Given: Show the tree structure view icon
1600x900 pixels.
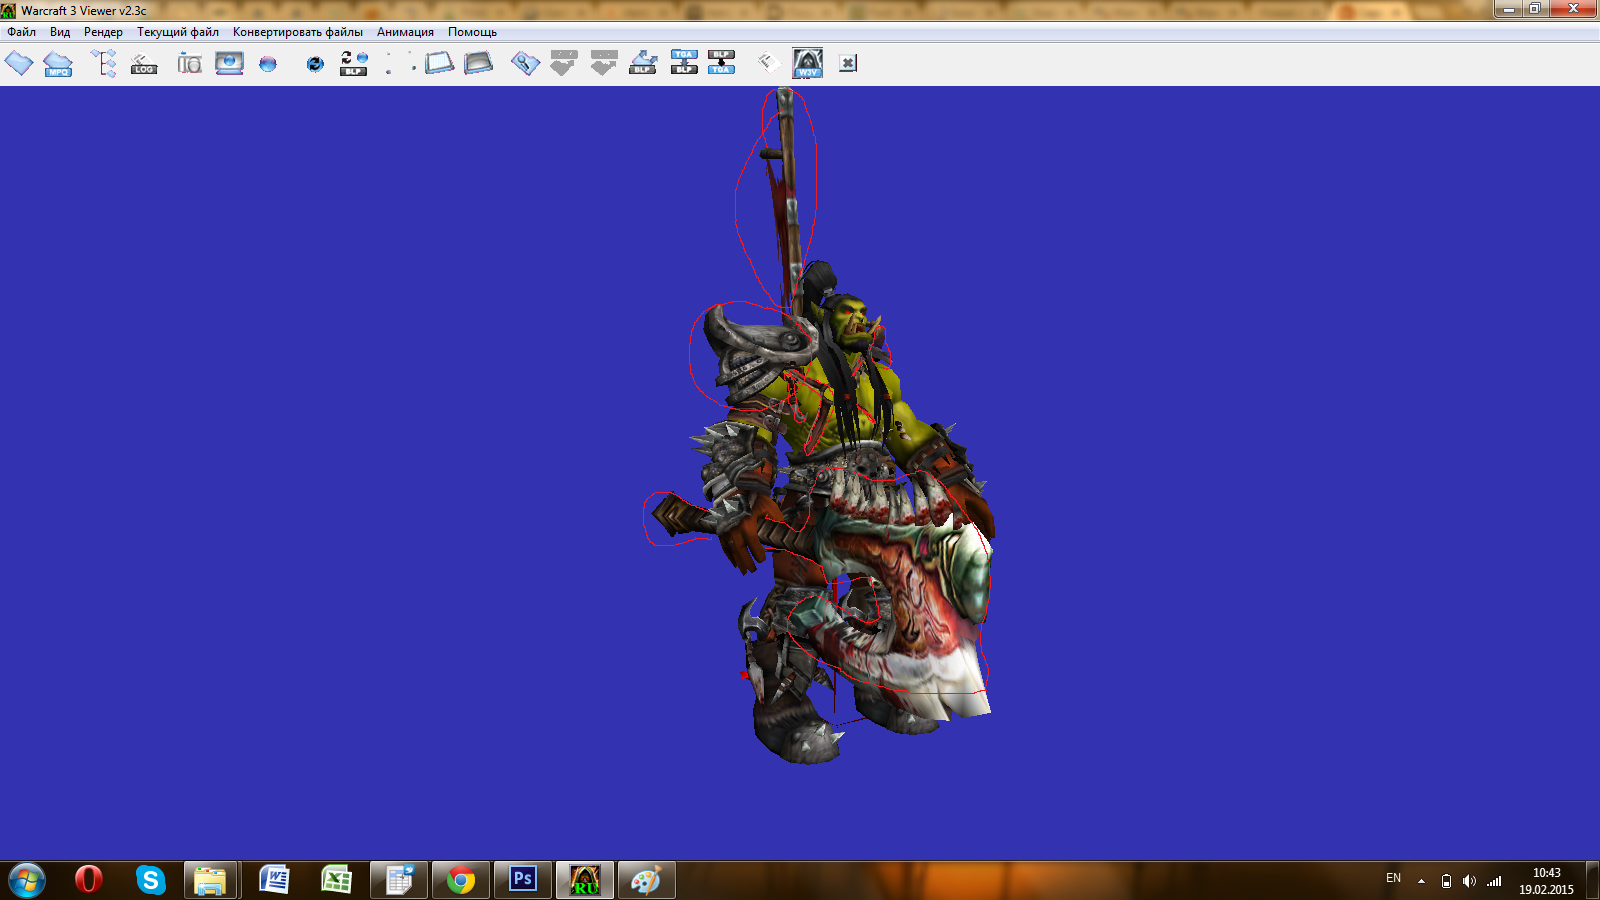Looking at the screenshot, I should tap(104, 64).
